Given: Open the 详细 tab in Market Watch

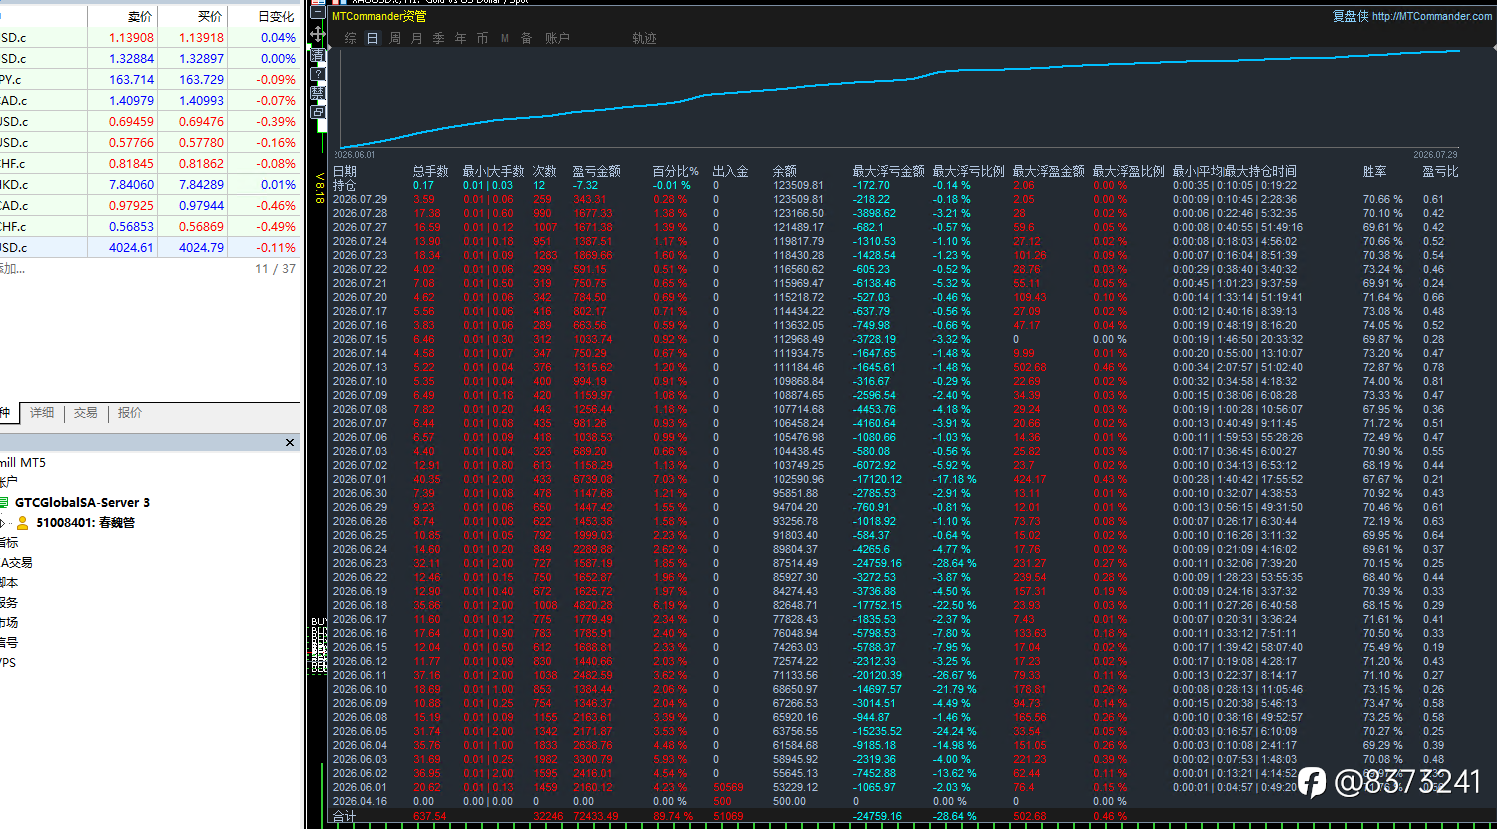Looking at the screenshot, I should click(42, 412).
